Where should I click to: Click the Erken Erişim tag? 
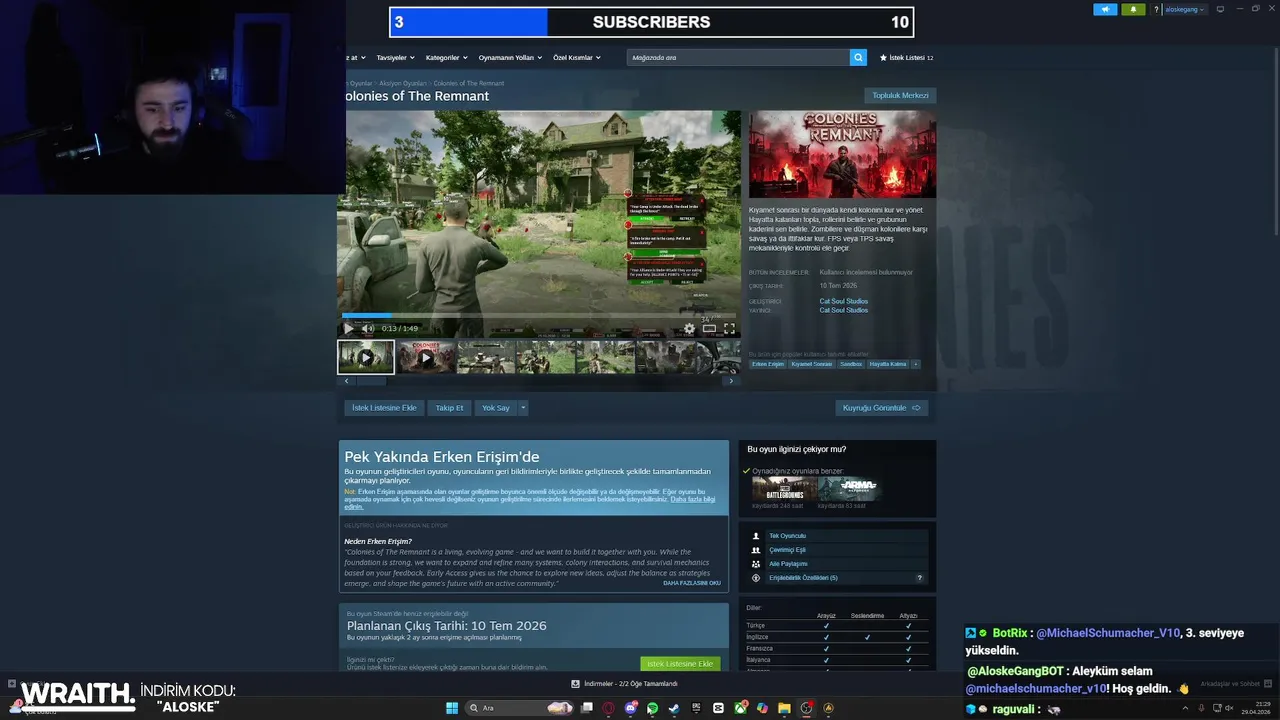[x=768, y=364]
